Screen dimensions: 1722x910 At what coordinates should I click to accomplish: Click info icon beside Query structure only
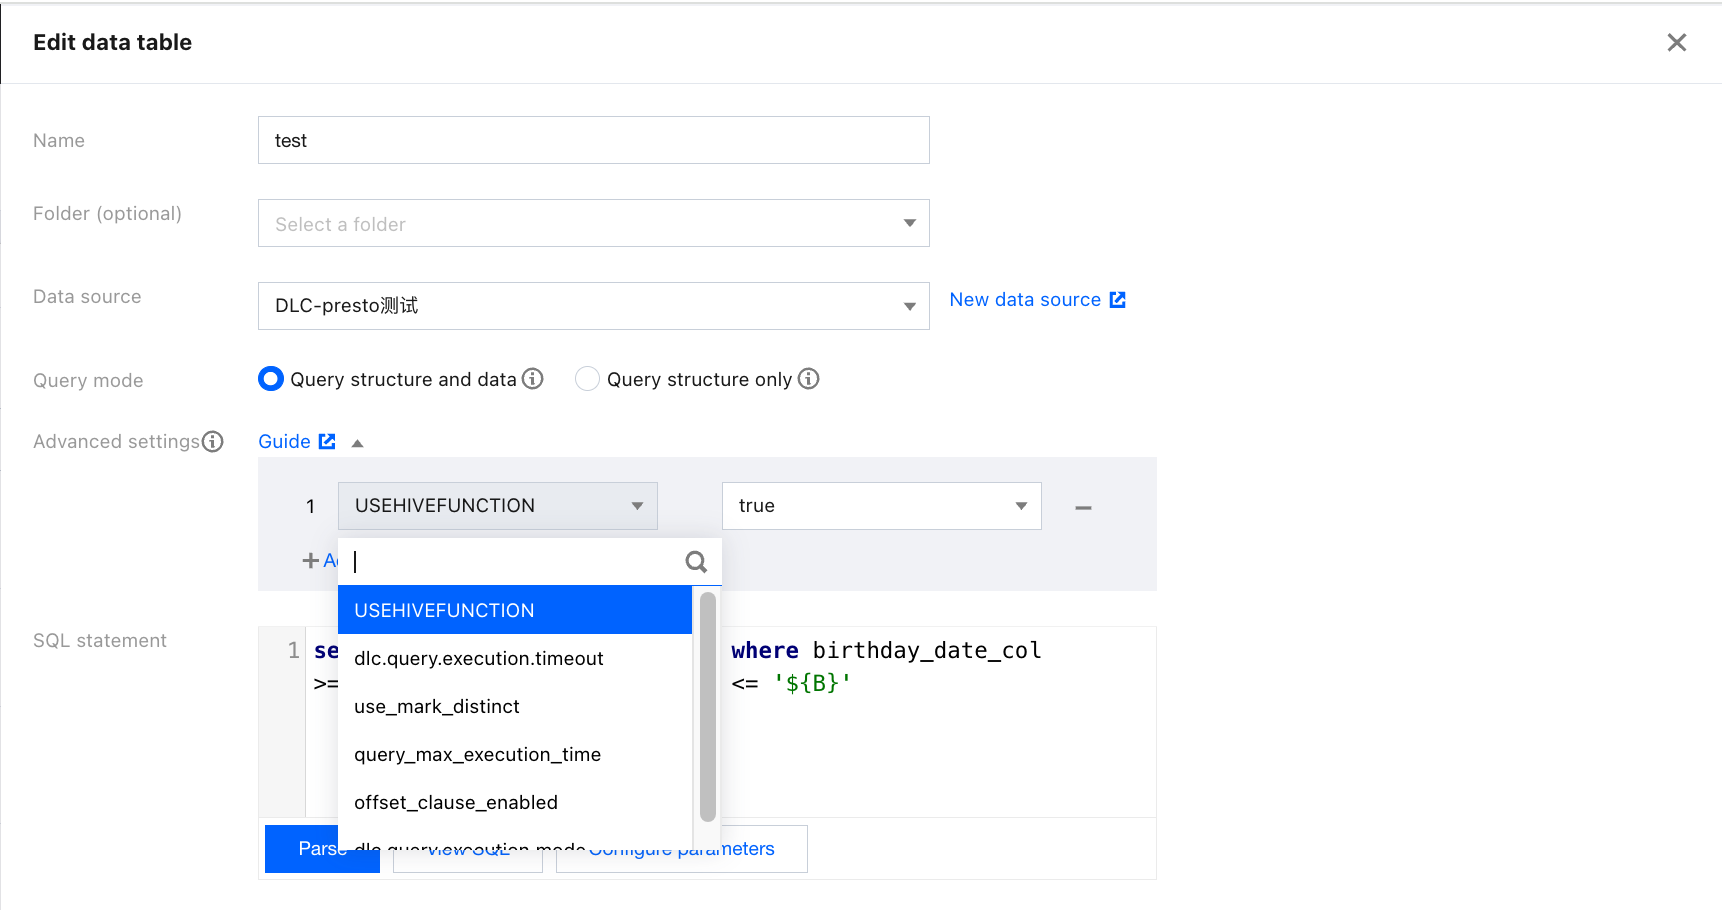click(x=808, y=379)
